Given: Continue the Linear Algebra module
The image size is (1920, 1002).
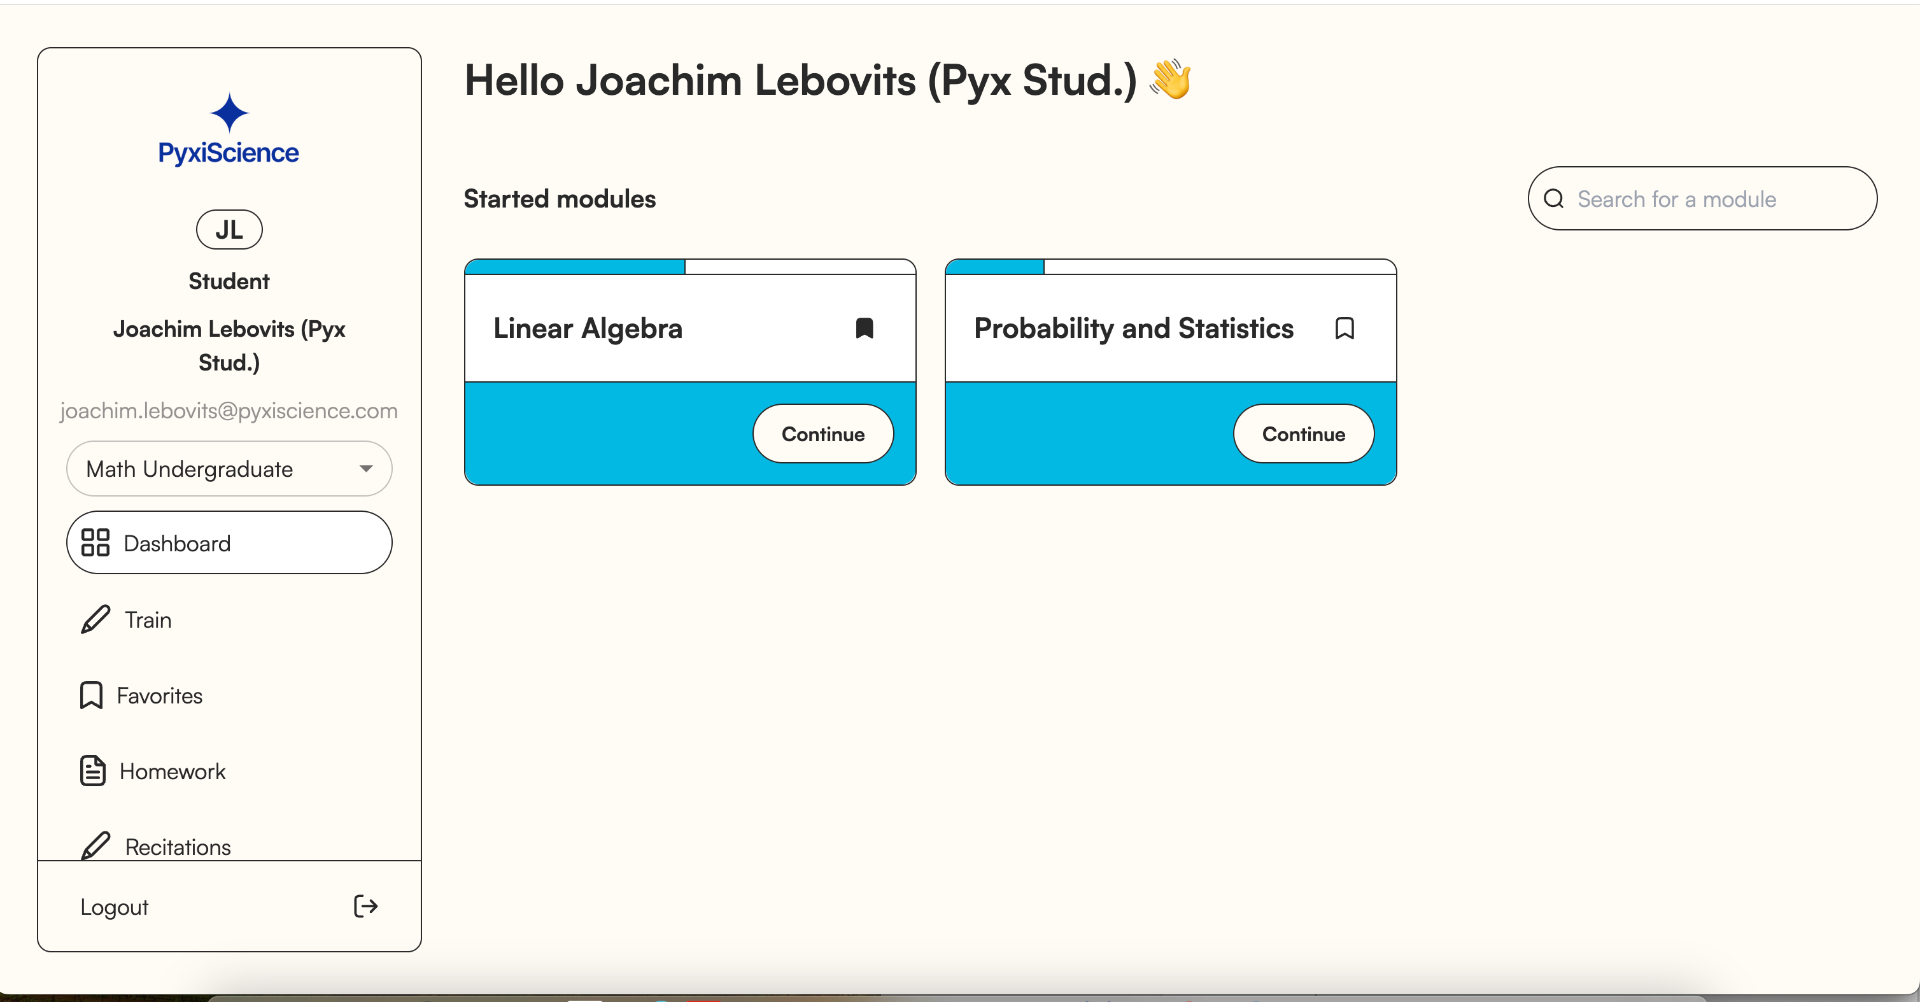Looking at the screenshot, I should (x=822, y=433).
